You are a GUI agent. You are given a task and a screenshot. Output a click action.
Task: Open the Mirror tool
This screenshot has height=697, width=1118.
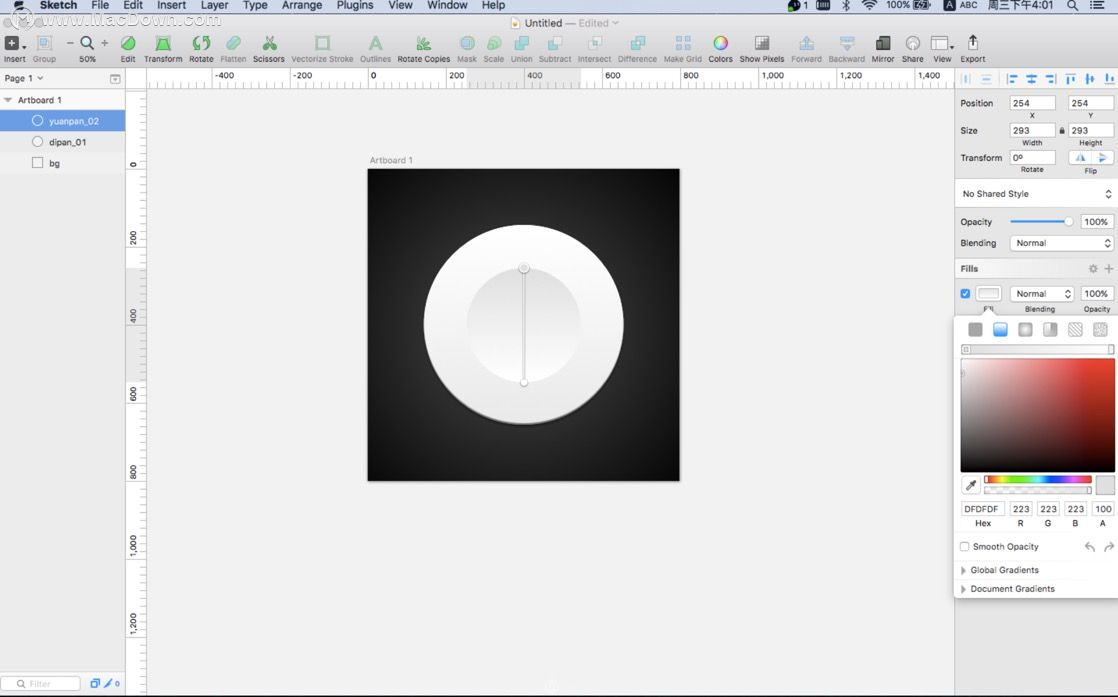point(883,44)
